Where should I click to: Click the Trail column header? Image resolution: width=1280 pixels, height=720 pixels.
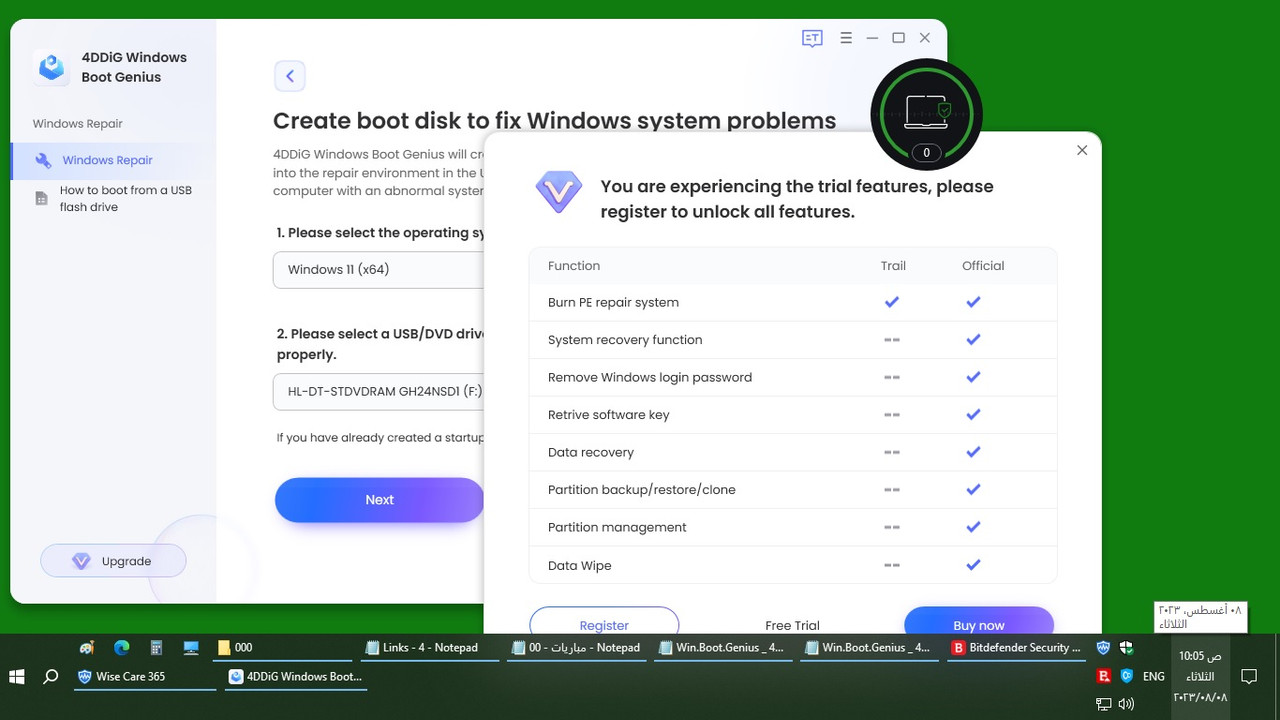click(x=893, y=266)
